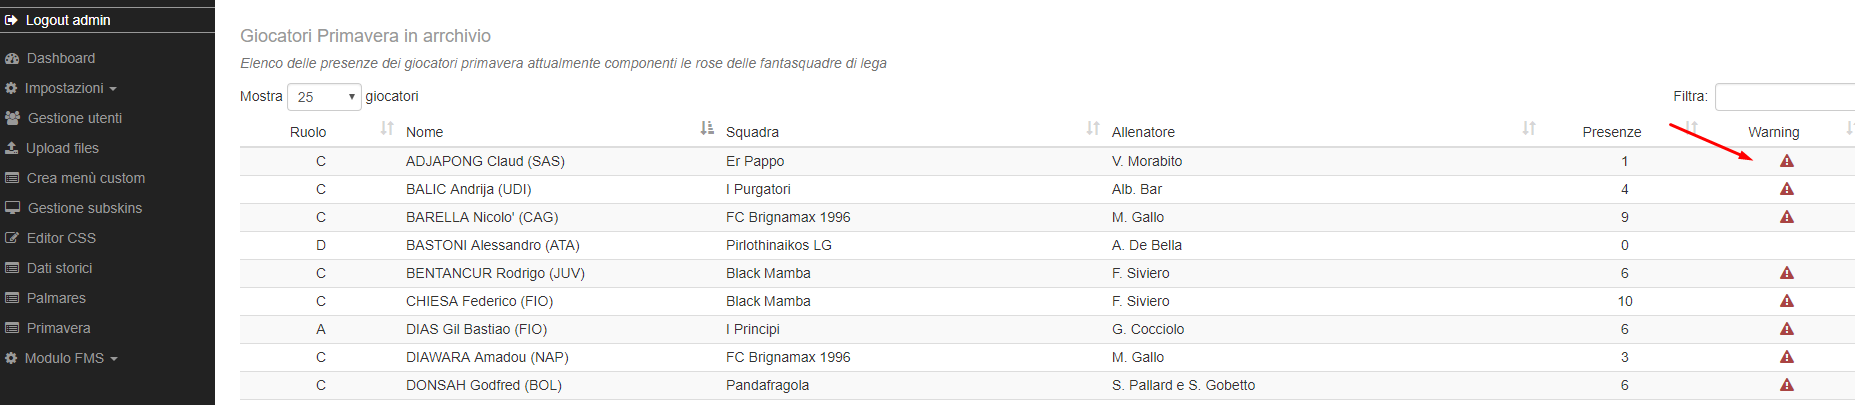Click the Ruolo column sort icon
The height and width of the screenshot is (405, 1855).
click(x=387, y=129)
